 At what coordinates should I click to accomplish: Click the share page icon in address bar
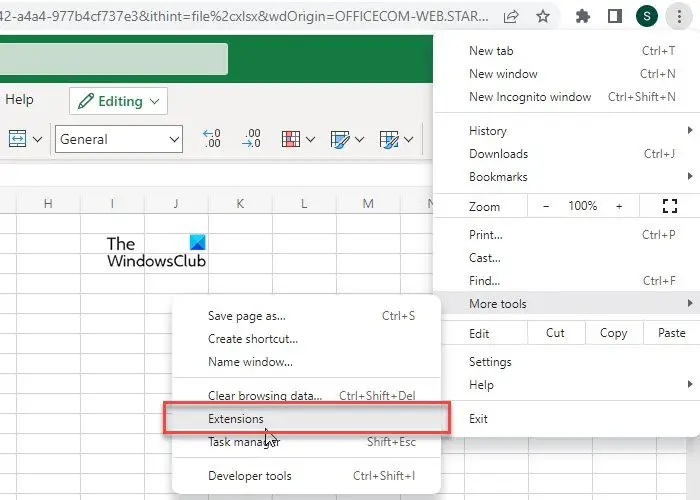511,17
